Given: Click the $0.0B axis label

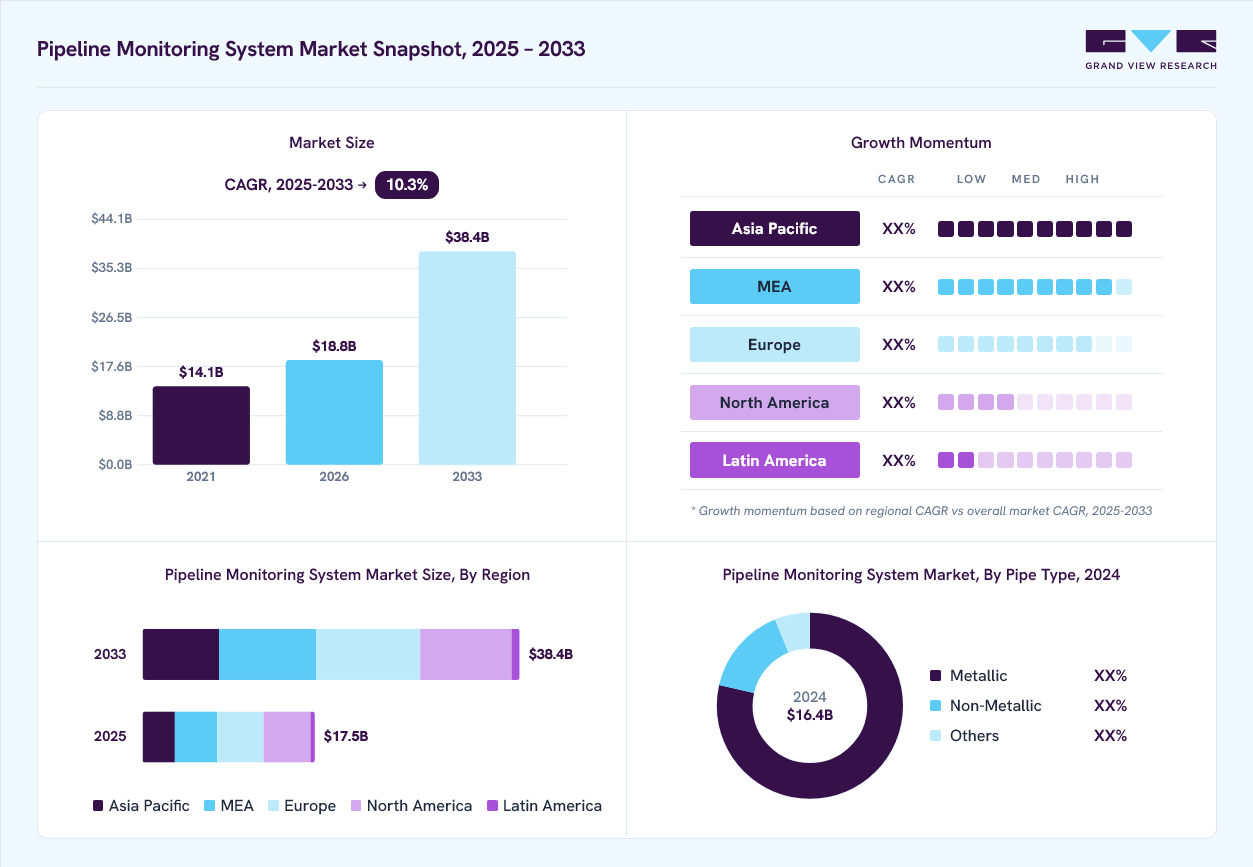Looking at the screenshot, I should point(113,464).
